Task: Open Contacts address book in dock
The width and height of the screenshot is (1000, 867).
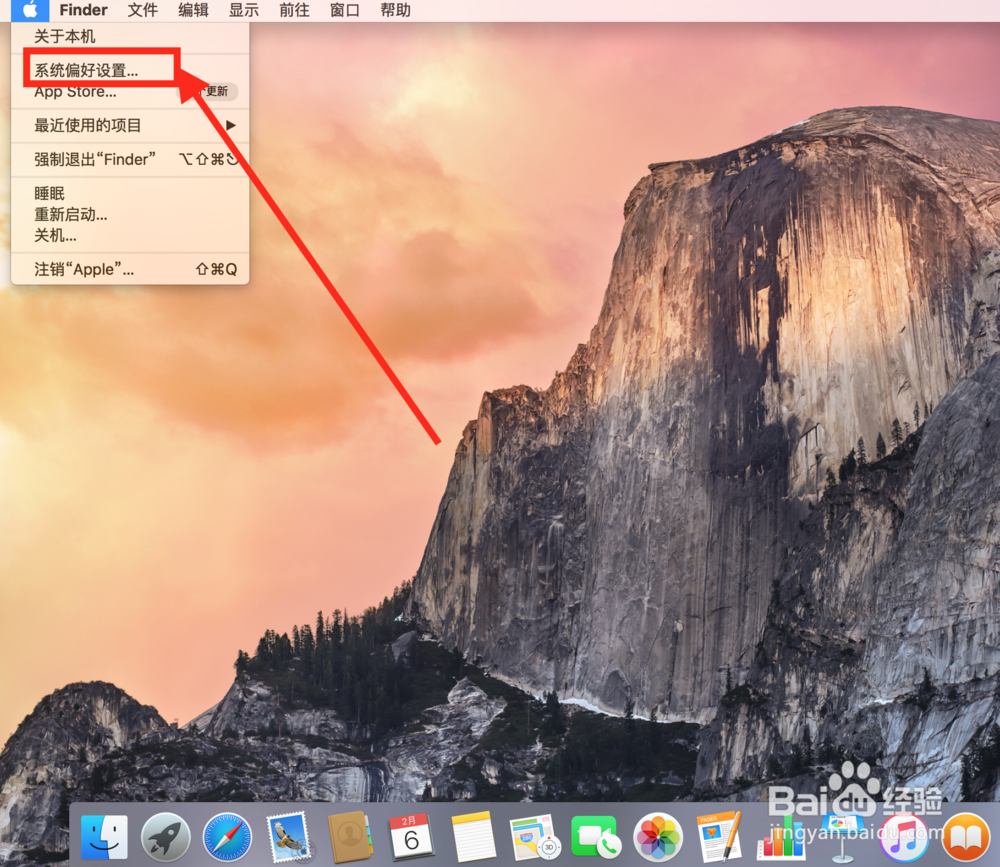Action: click(x=349, y=836)
